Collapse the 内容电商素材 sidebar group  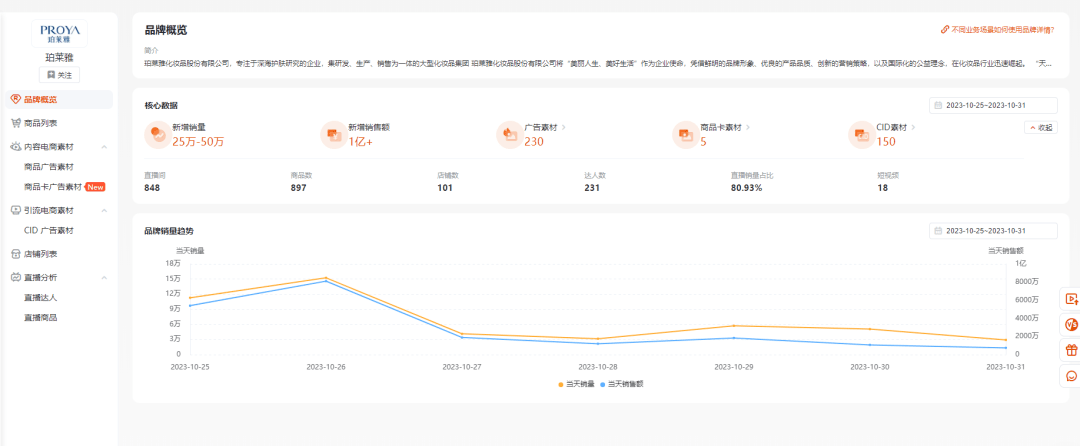click(x=104, y=147)
